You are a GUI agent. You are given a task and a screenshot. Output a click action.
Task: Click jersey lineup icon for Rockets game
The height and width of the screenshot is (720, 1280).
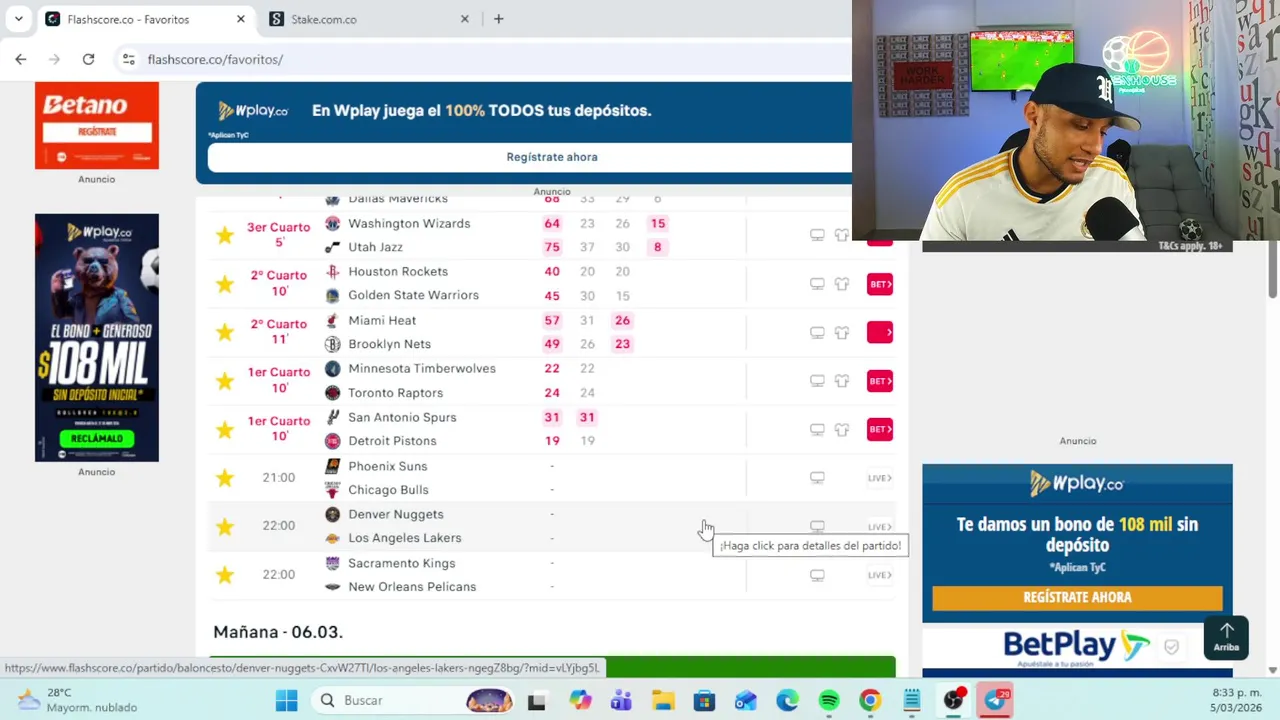click(842, 284)
